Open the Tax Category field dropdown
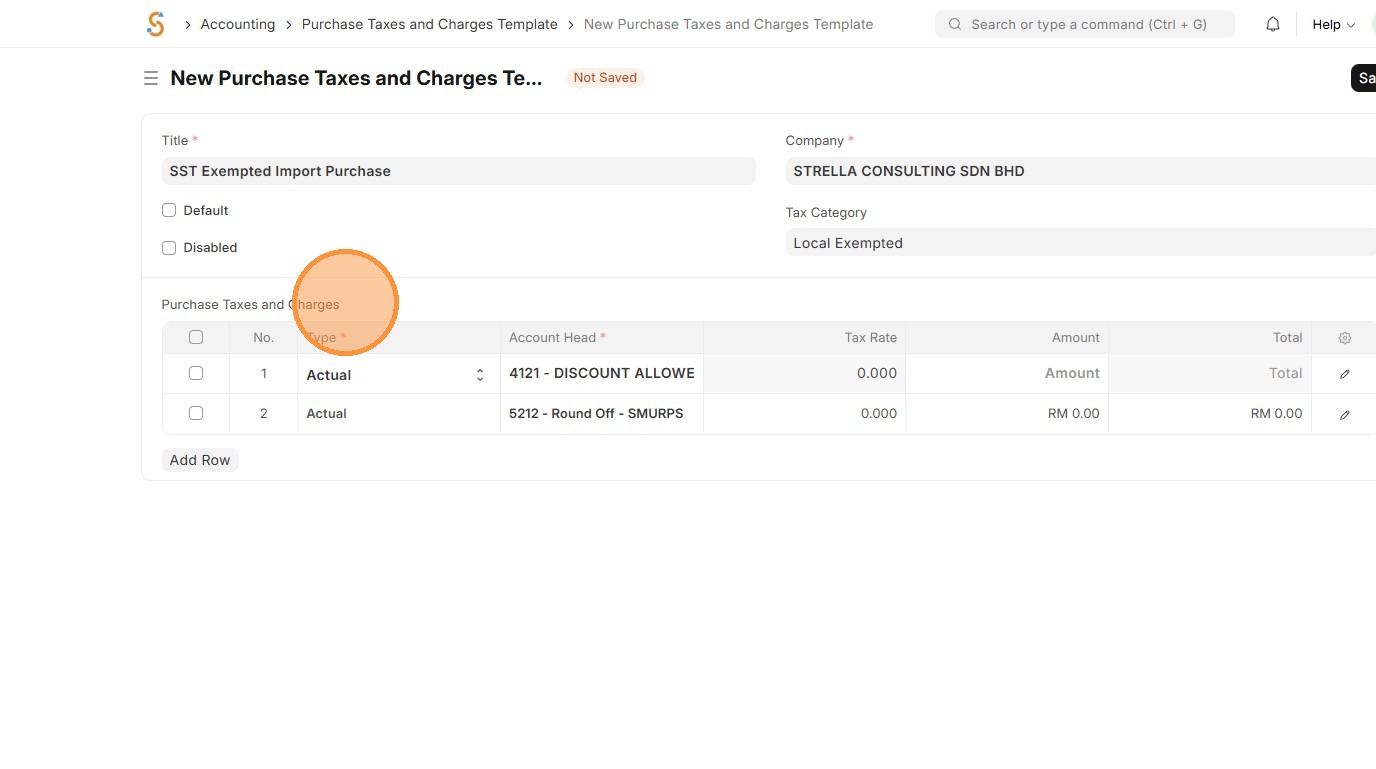1376x769 pixels. pyautogui.click(x=1080, y=243)
